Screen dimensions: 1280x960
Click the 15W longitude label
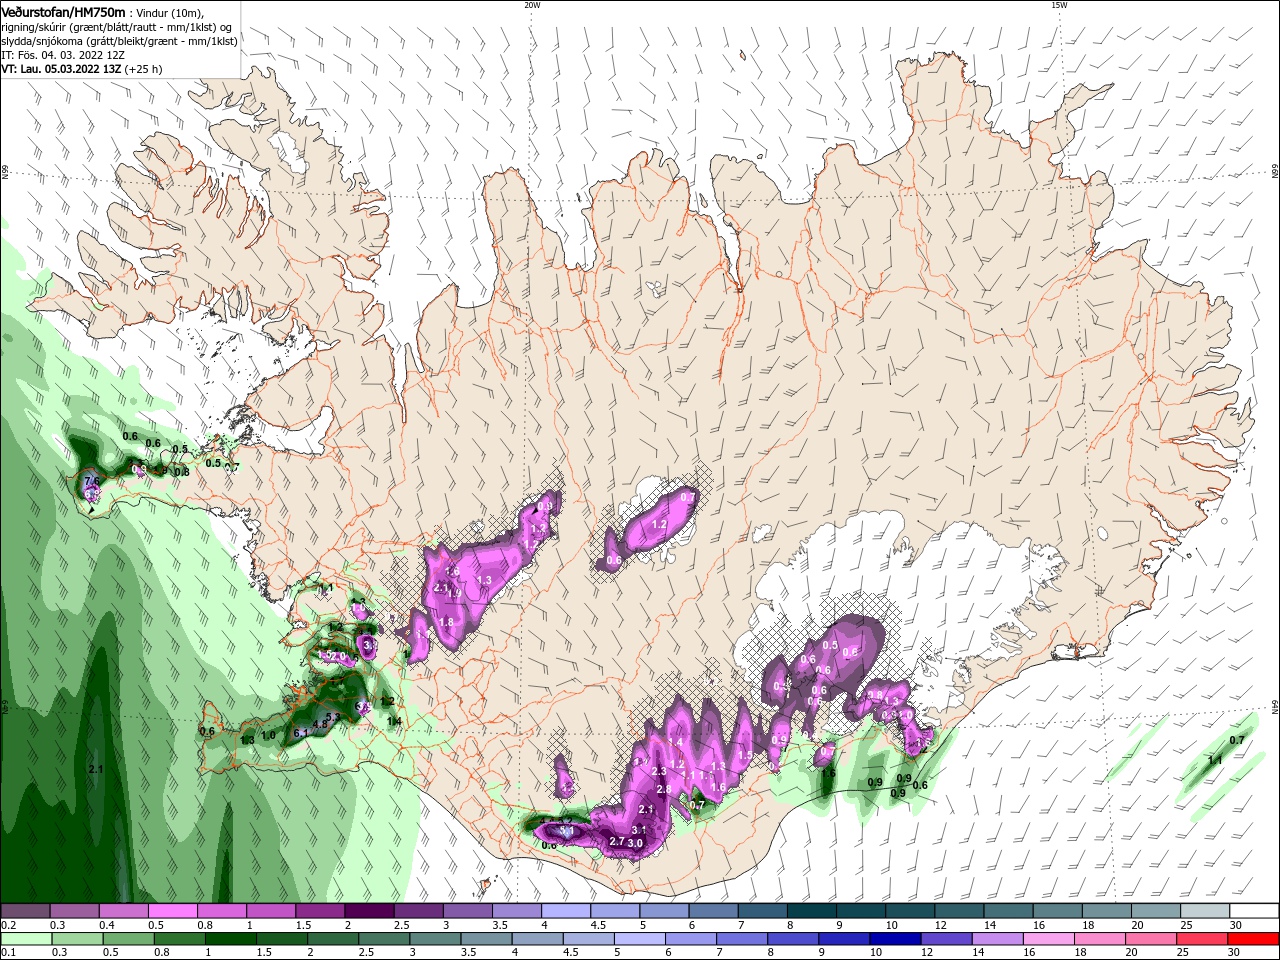[x=1059, y=5]
